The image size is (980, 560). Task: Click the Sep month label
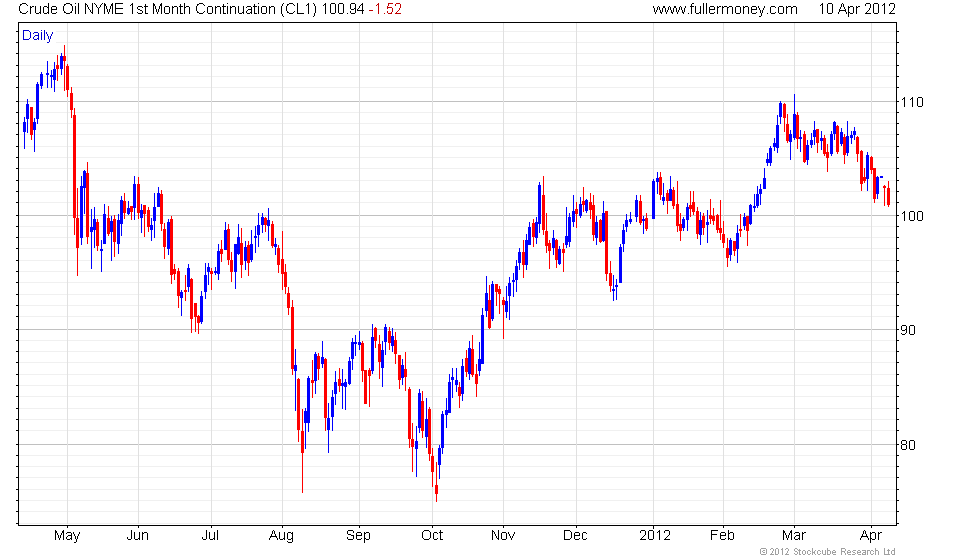(x=359, y=536)
